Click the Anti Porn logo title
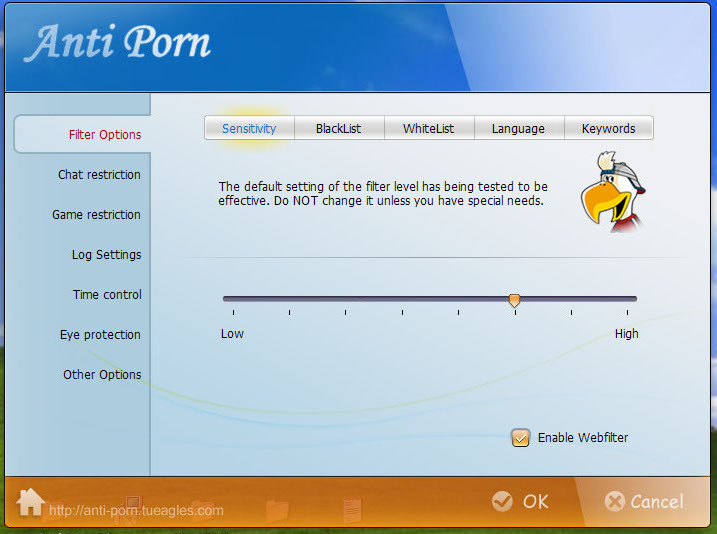 tap(118, 42)
